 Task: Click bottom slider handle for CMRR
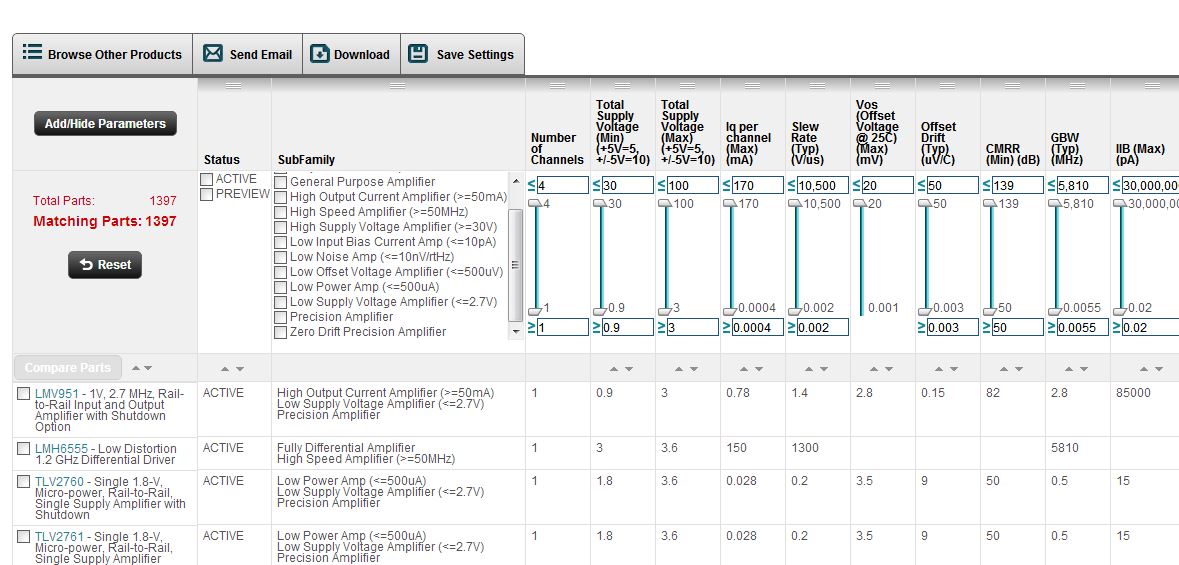991,311
